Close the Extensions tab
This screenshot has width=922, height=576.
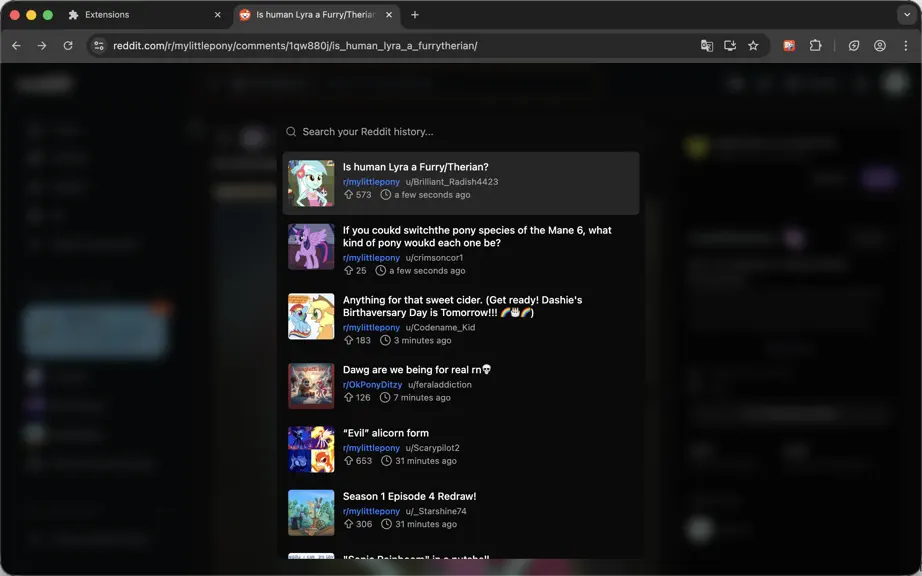pos(218,15)
